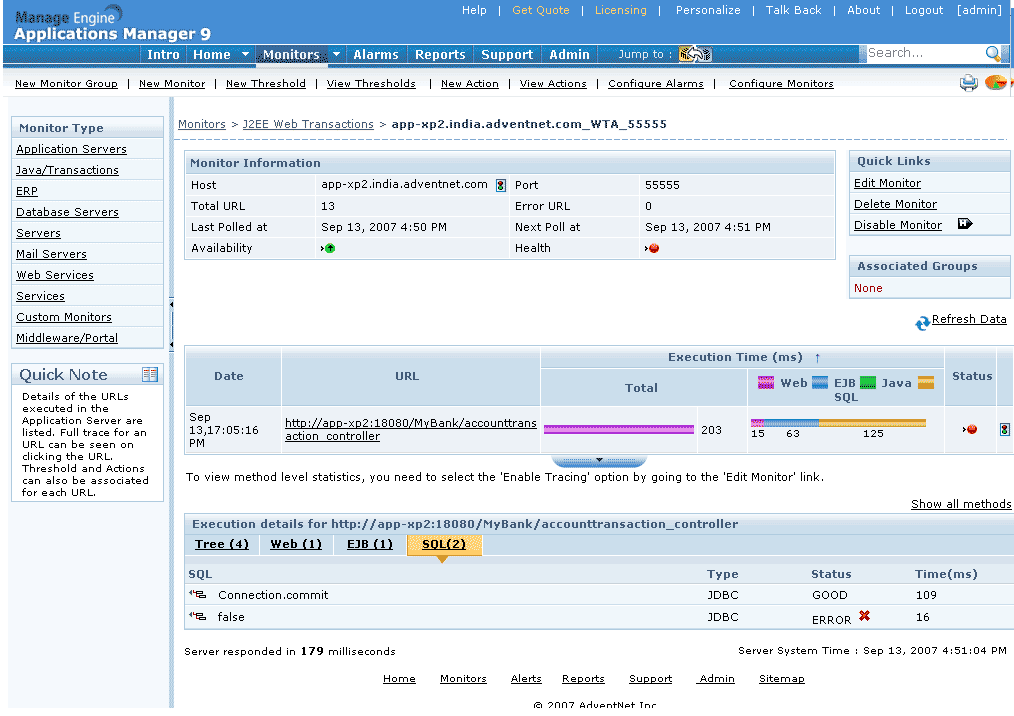Sort by Execution Time arrow
The image size is (1014, 716).
[817, 357]
